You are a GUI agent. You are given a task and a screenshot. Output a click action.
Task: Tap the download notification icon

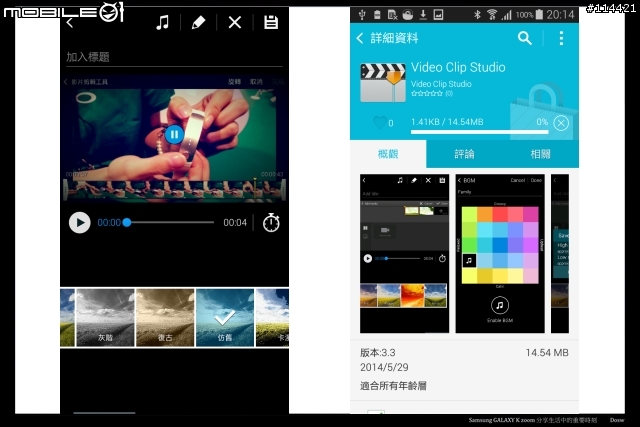(x=423, y=15)
